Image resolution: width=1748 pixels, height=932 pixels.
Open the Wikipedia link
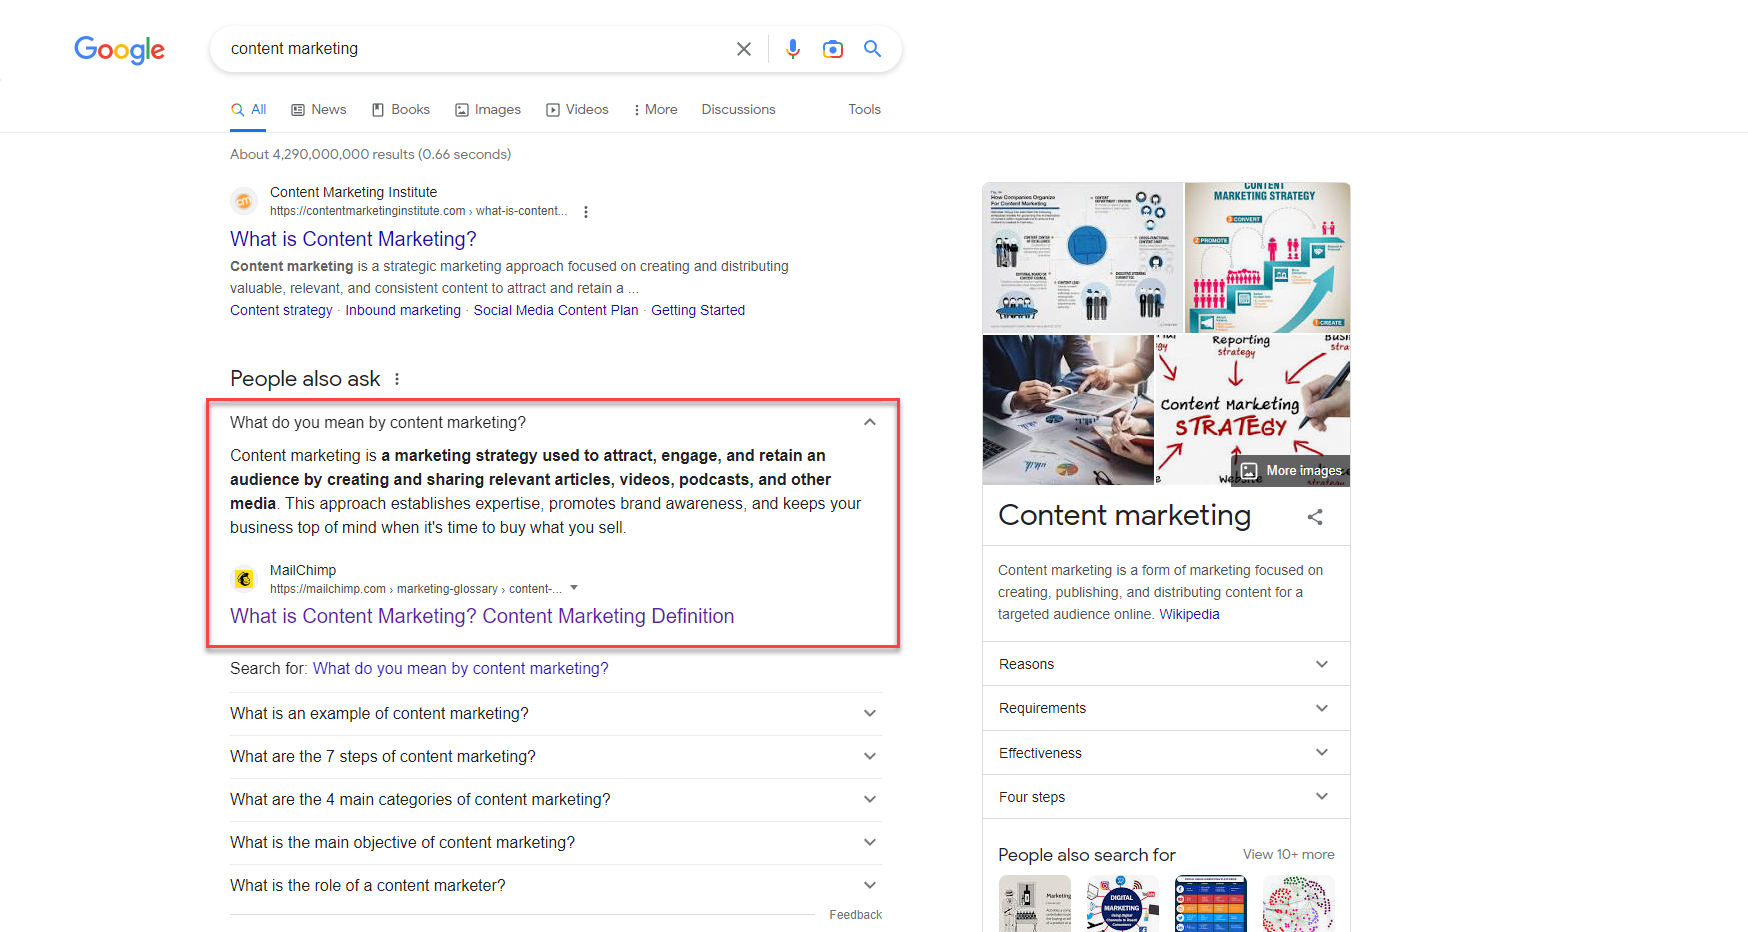pos(1189,615)
